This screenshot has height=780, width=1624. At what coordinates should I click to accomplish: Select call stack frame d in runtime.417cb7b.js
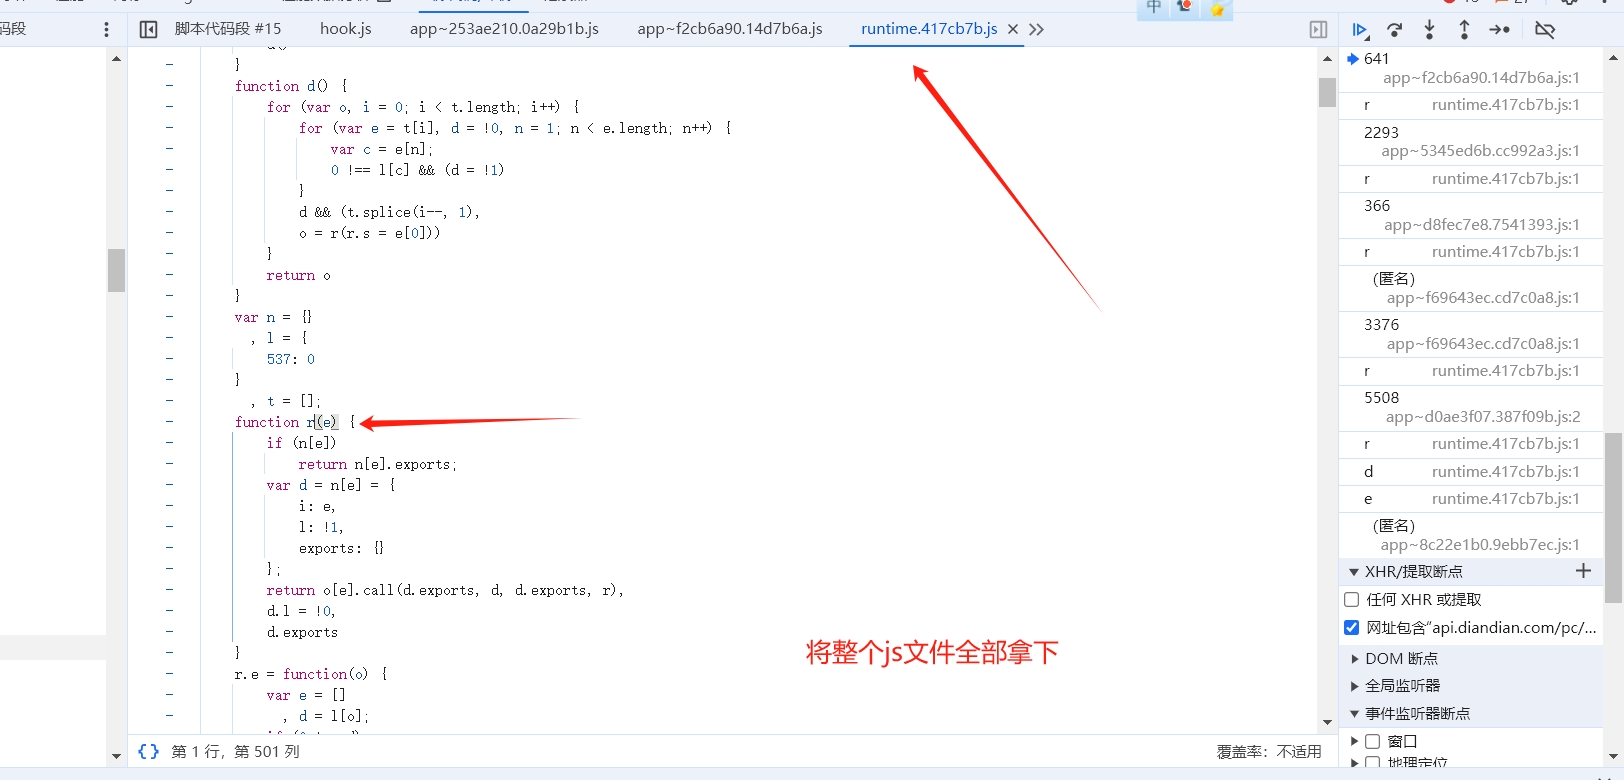(x=1471, y=471)
